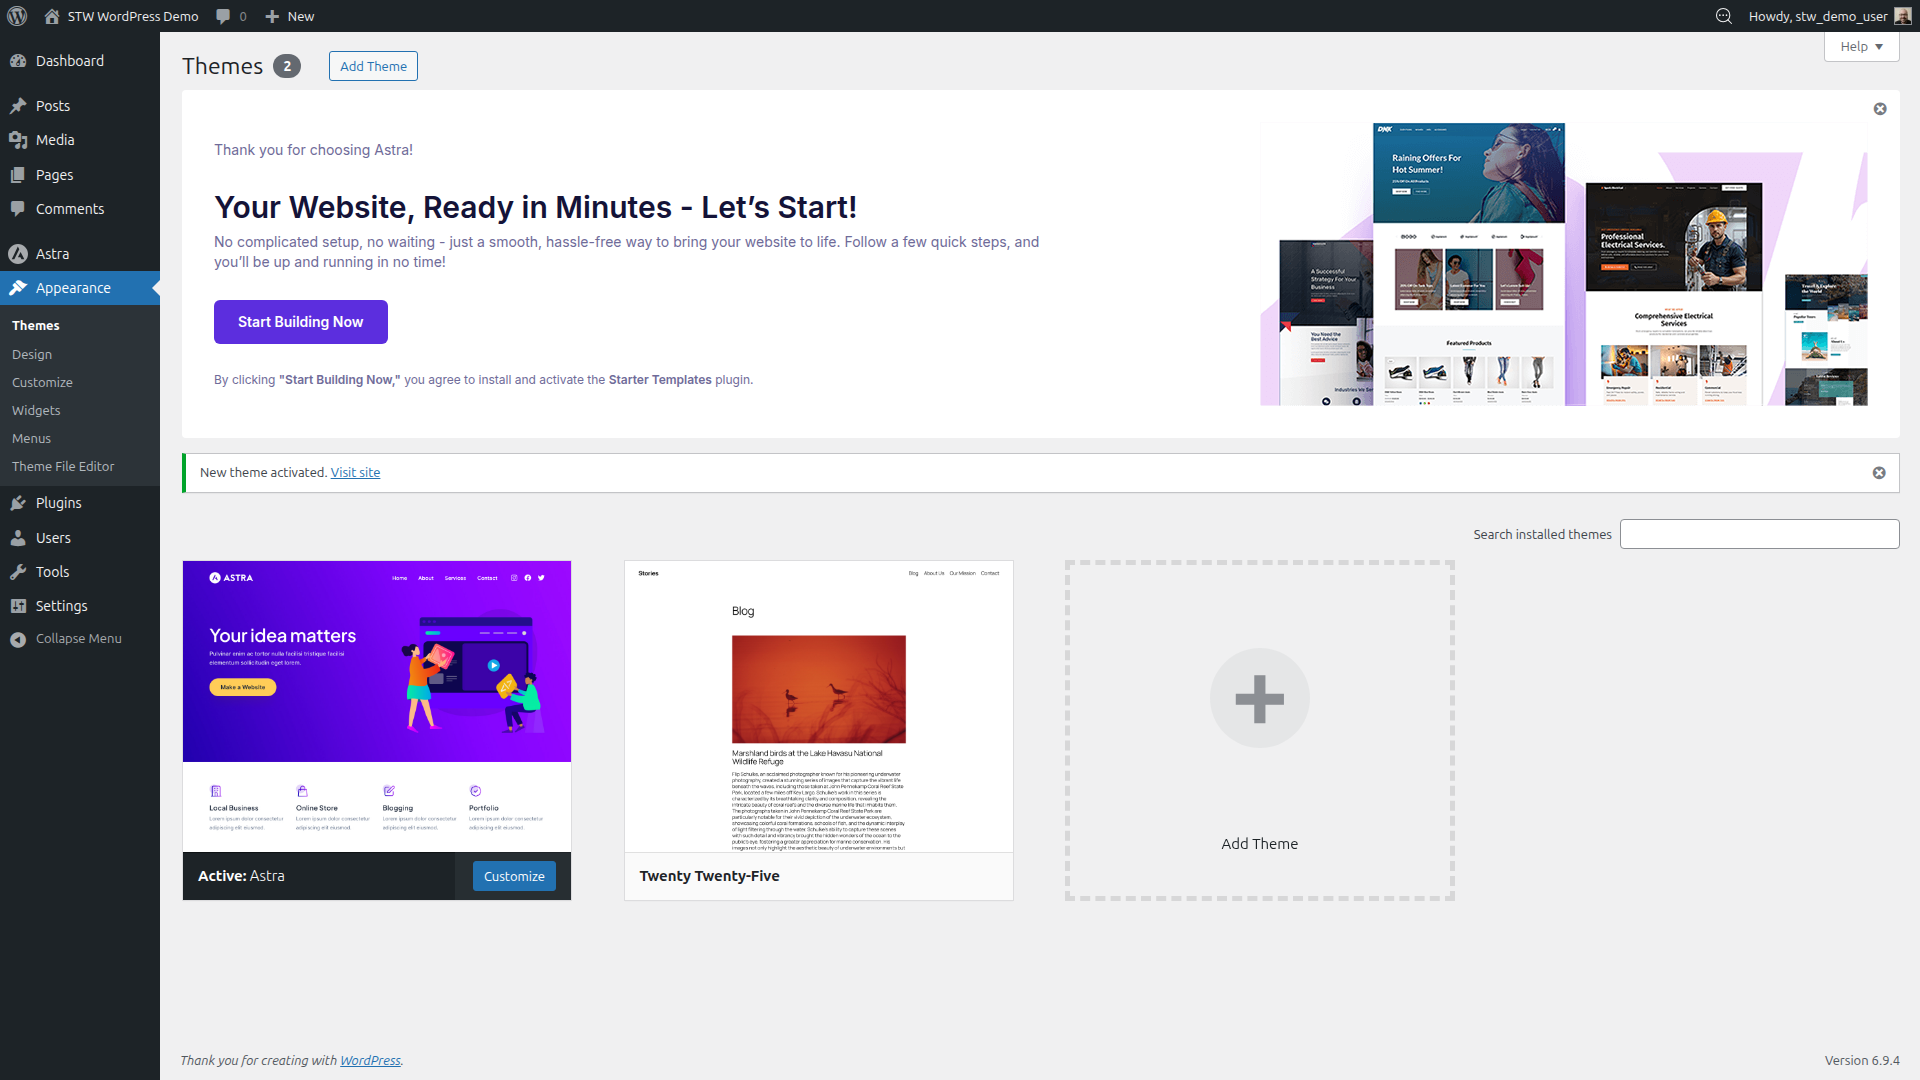This screenshot has height=1080, width=1920.
Task: Follow the Visit site link
Action: click(355, 472)
